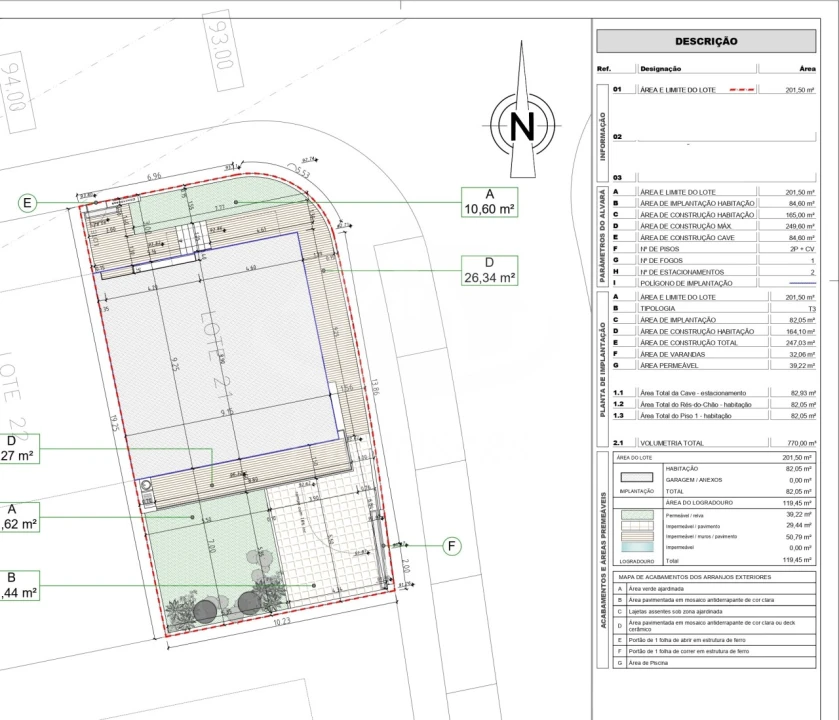Click the cyan Impermeável swatch
The image size is (839, 720).
(637, 548)
